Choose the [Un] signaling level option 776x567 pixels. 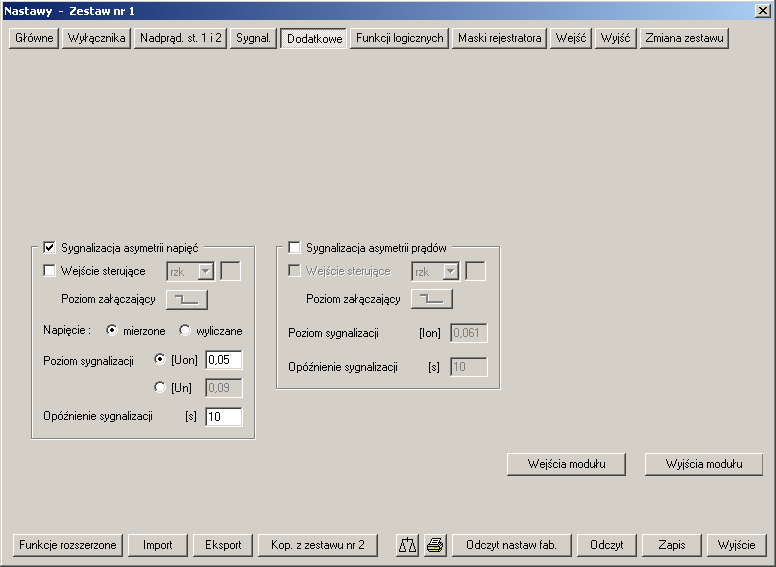coord(159,387)
